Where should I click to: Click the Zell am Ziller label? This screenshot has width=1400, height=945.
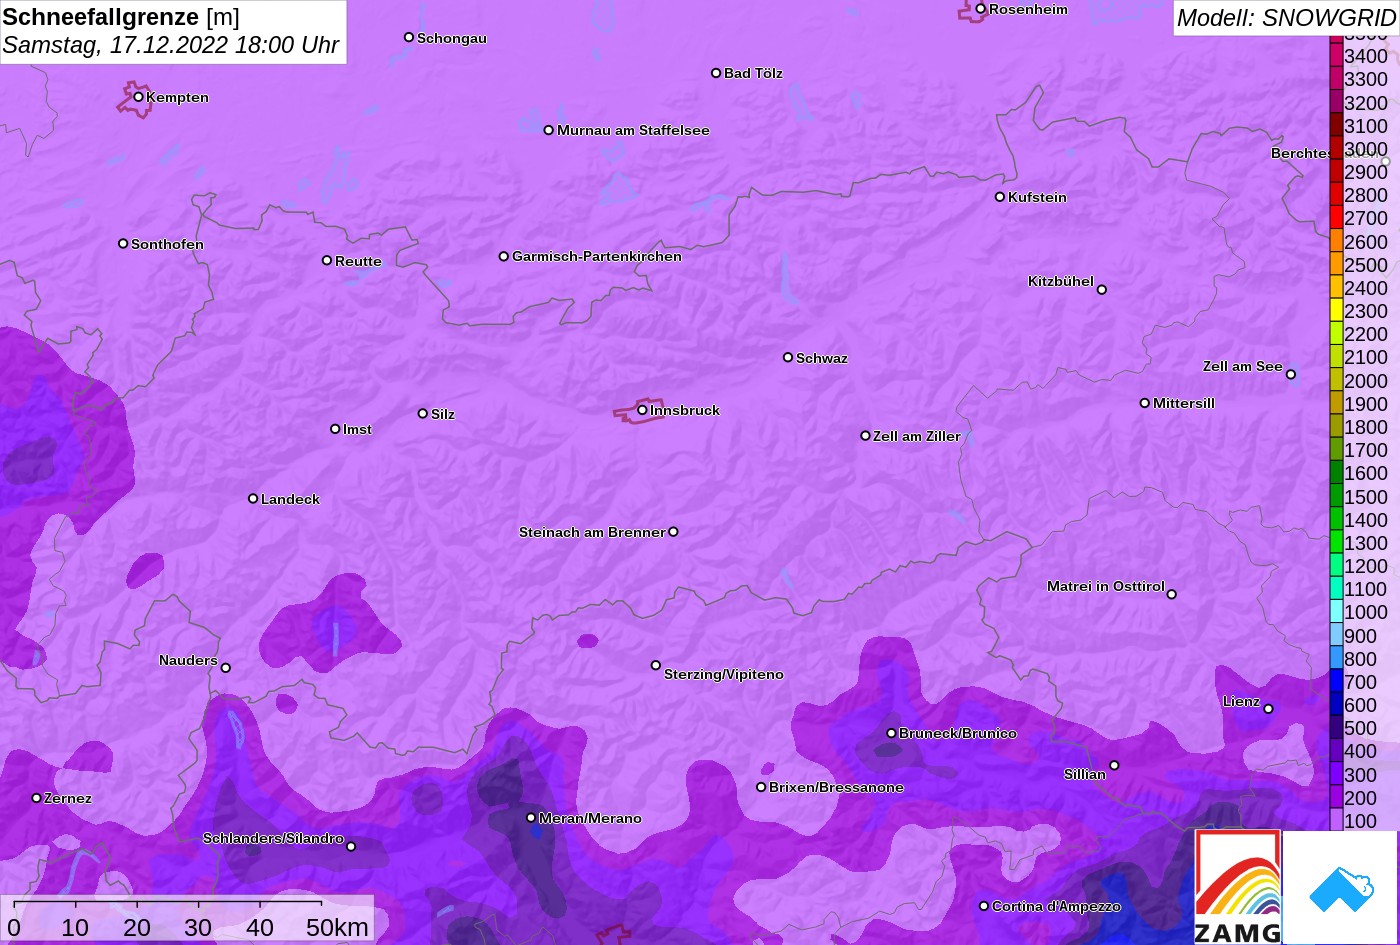coord(917,436)
